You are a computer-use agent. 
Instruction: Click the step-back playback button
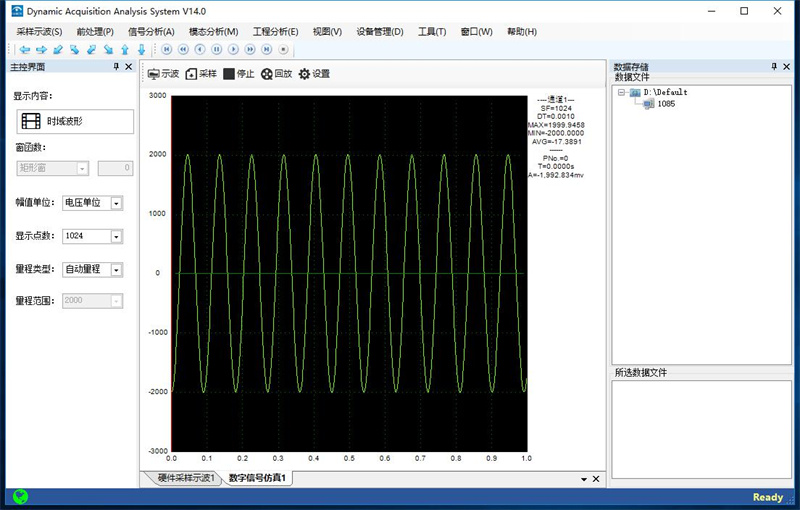(200, 49)
